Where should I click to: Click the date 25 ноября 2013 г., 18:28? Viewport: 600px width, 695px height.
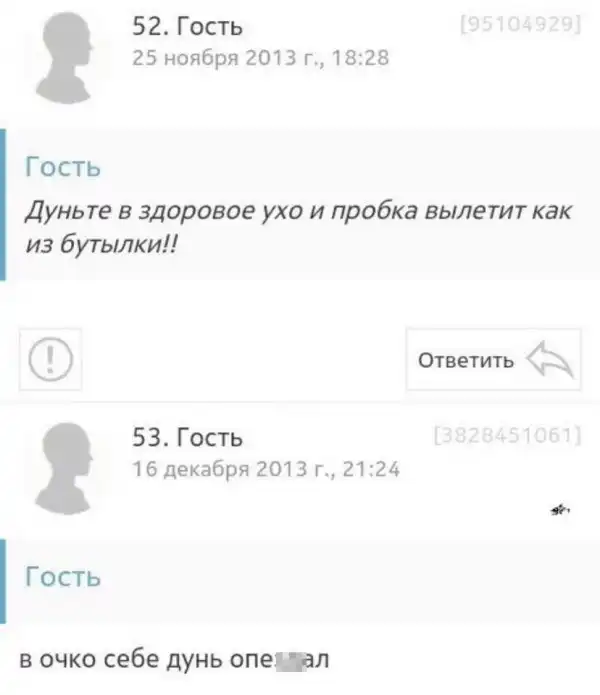[x=261, y=58]
